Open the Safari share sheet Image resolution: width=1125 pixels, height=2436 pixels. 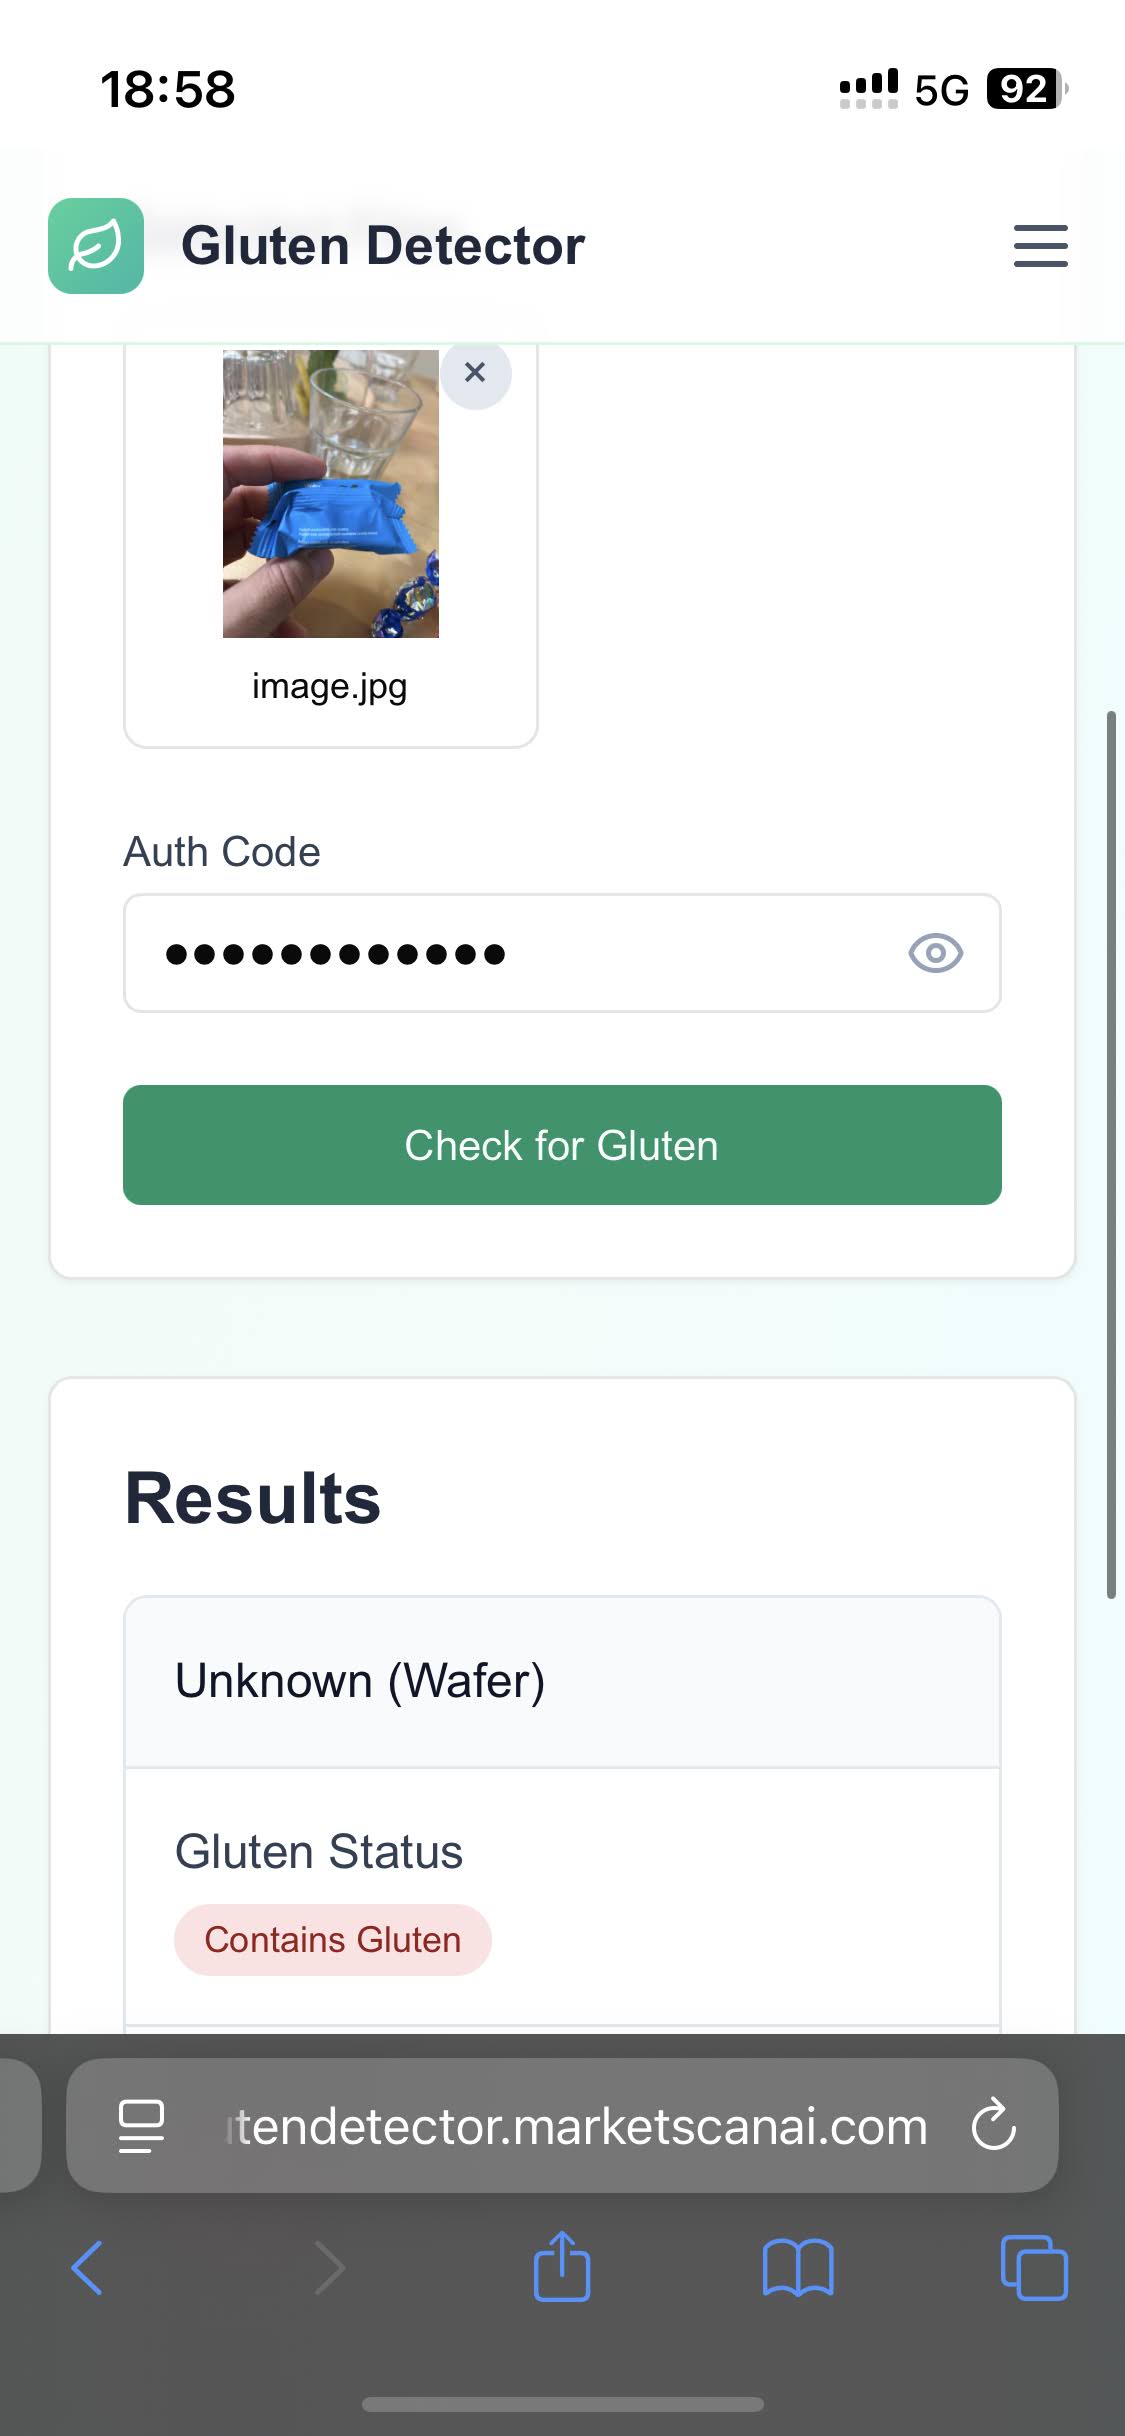pos(562,2268)
